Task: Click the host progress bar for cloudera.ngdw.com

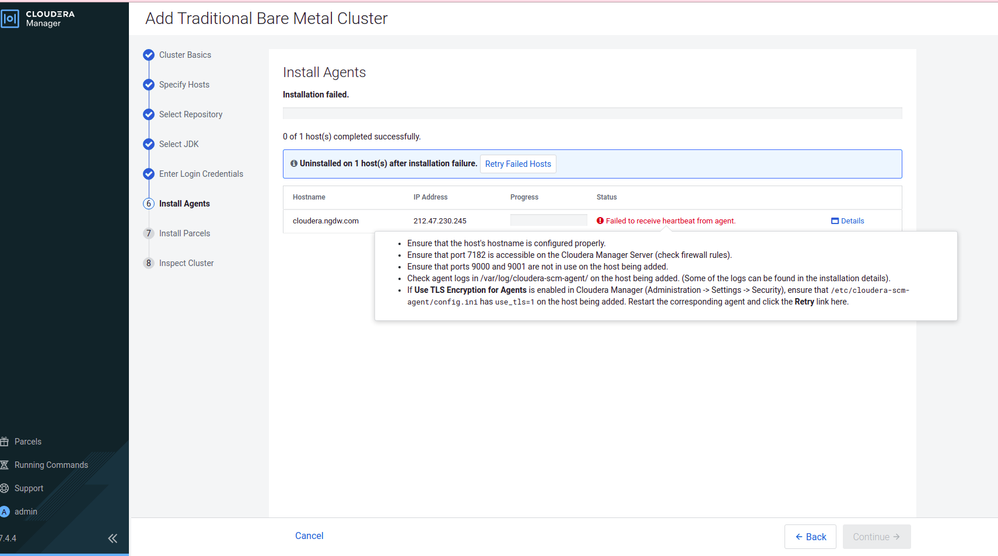Action: pyautogui.click(x=549, y=220)
